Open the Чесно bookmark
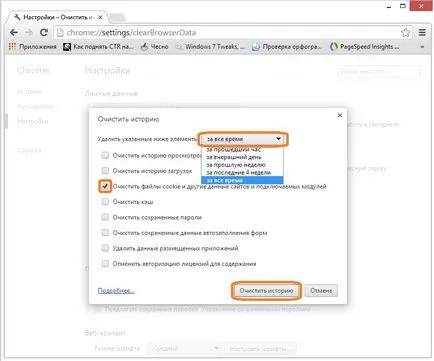This screenshot has height=361, width=434. [x=154, y=47]
